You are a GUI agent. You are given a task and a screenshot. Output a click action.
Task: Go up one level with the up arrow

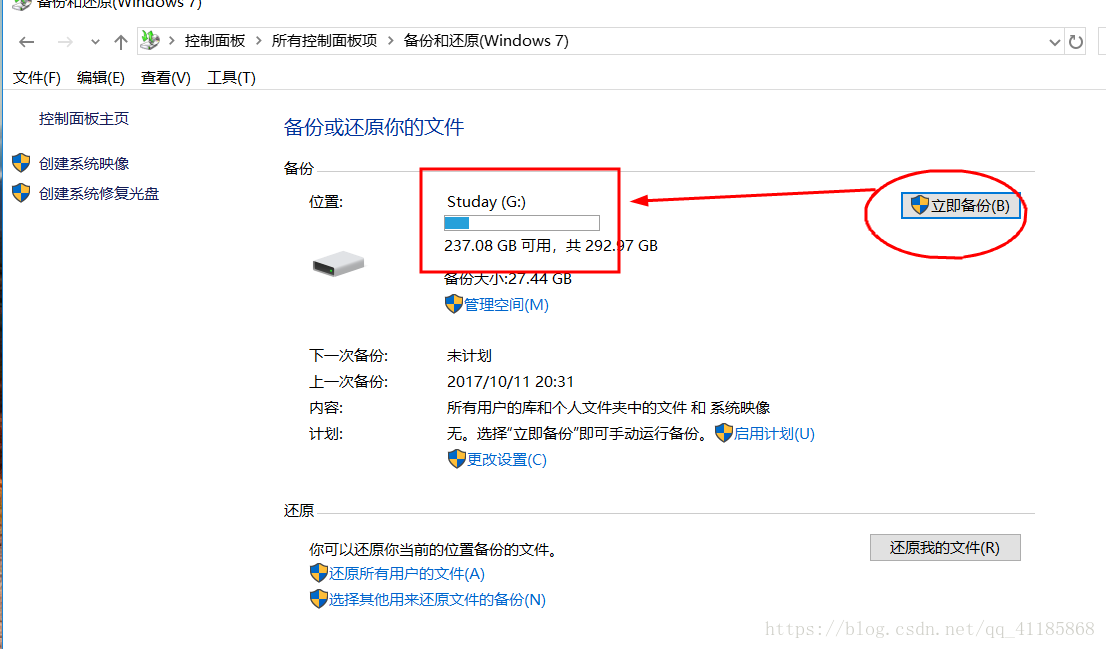(x=121, y=42)
